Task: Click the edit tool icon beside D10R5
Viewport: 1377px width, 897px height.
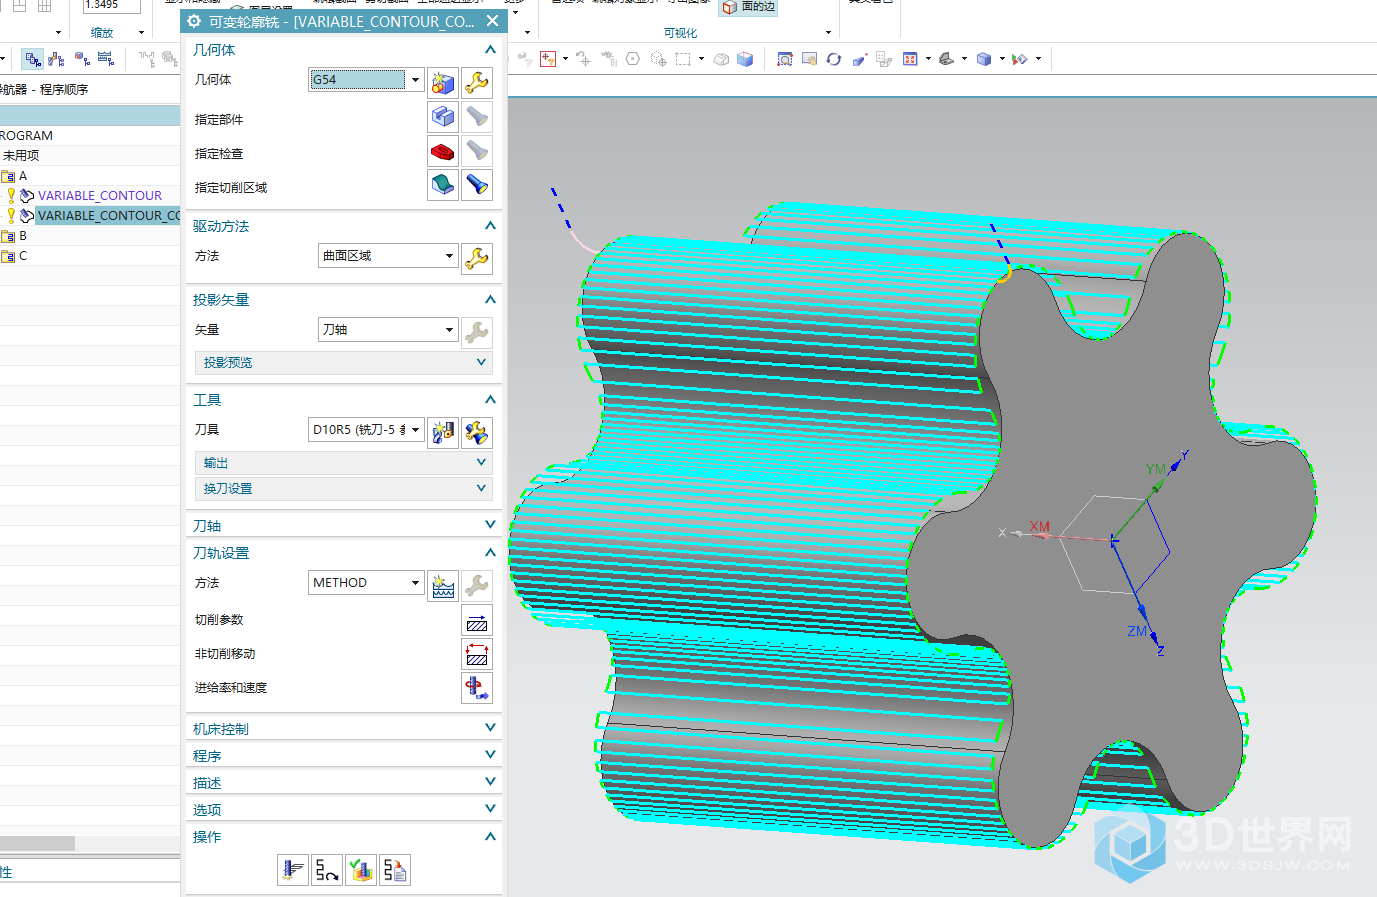Action: point(477,432)
